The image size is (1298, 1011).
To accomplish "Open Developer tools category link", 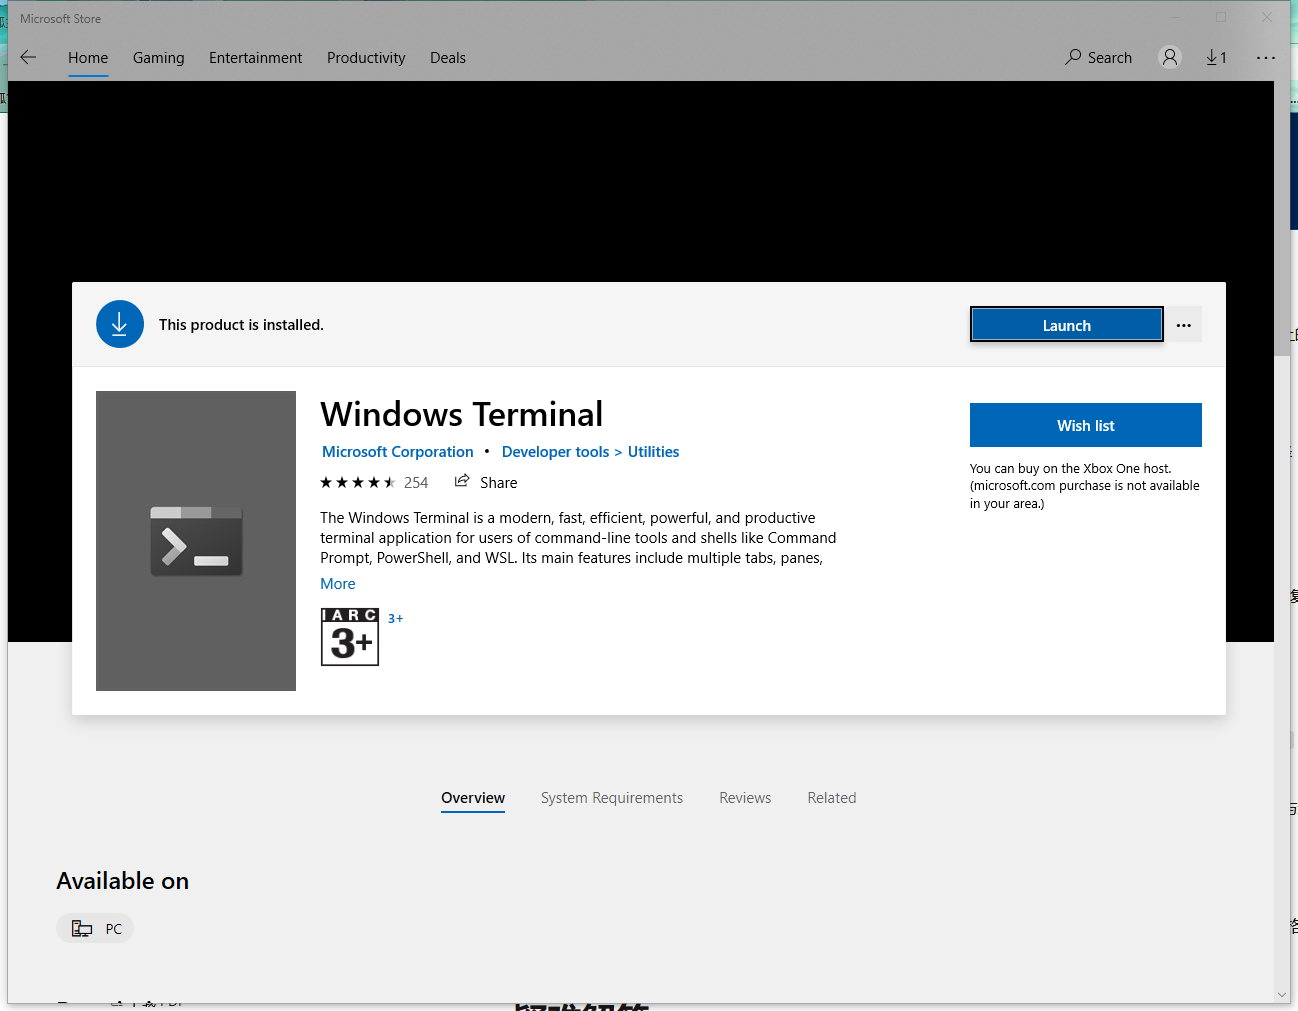I will point(555,452).
